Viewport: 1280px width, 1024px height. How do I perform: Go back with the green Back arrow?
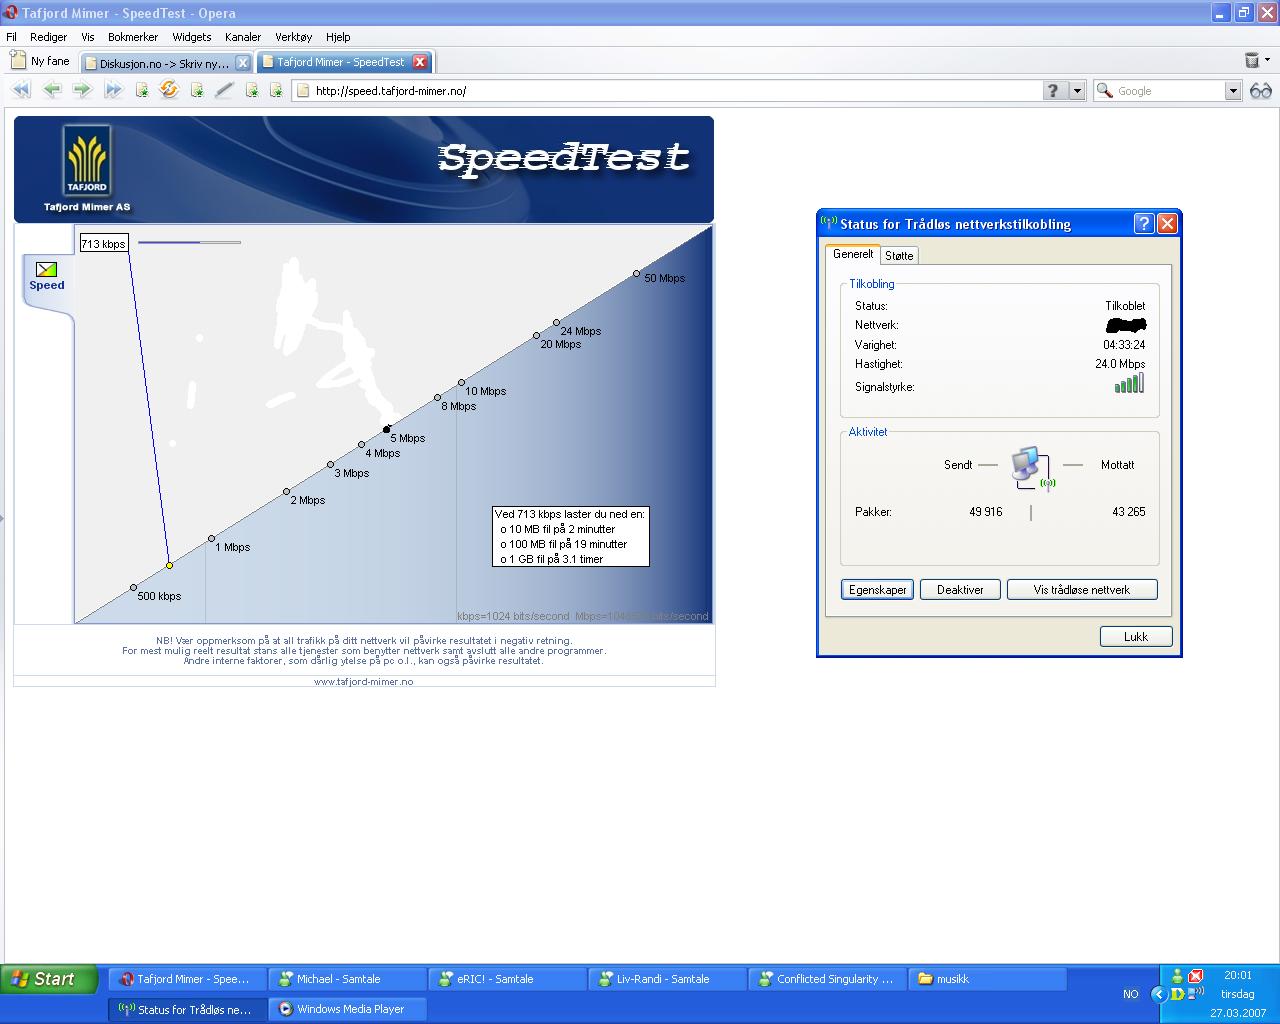click(x=52, y=90)
